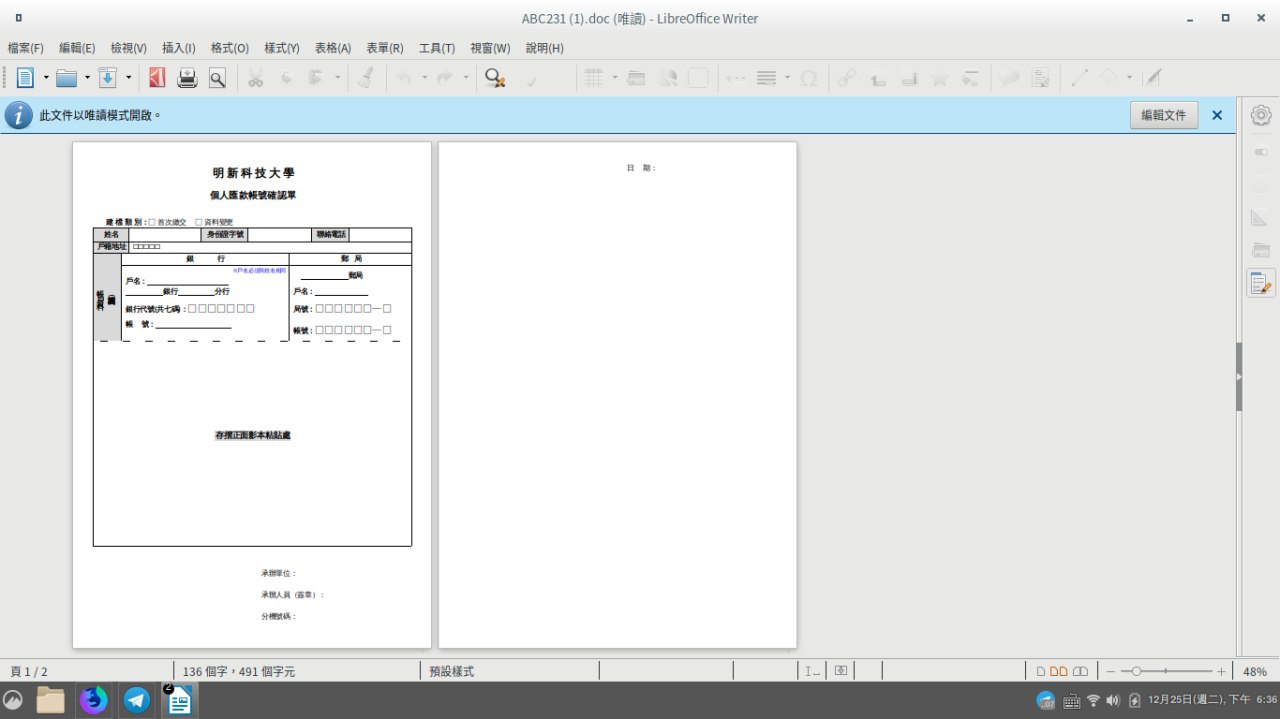Click the Insert Chart icon
This screenshot has width=1280, height=719.
tap(667, 78)
